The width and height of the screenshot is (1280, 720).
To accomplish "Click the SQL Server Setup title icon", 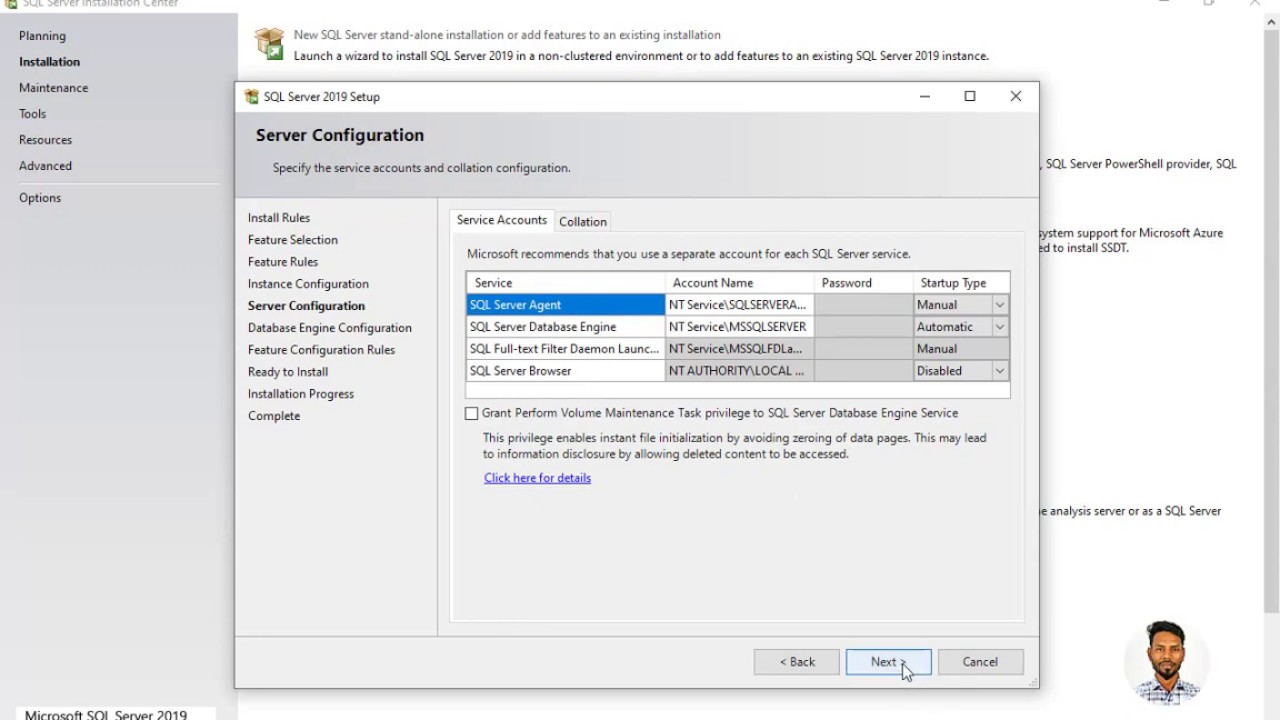I will 252,97.
